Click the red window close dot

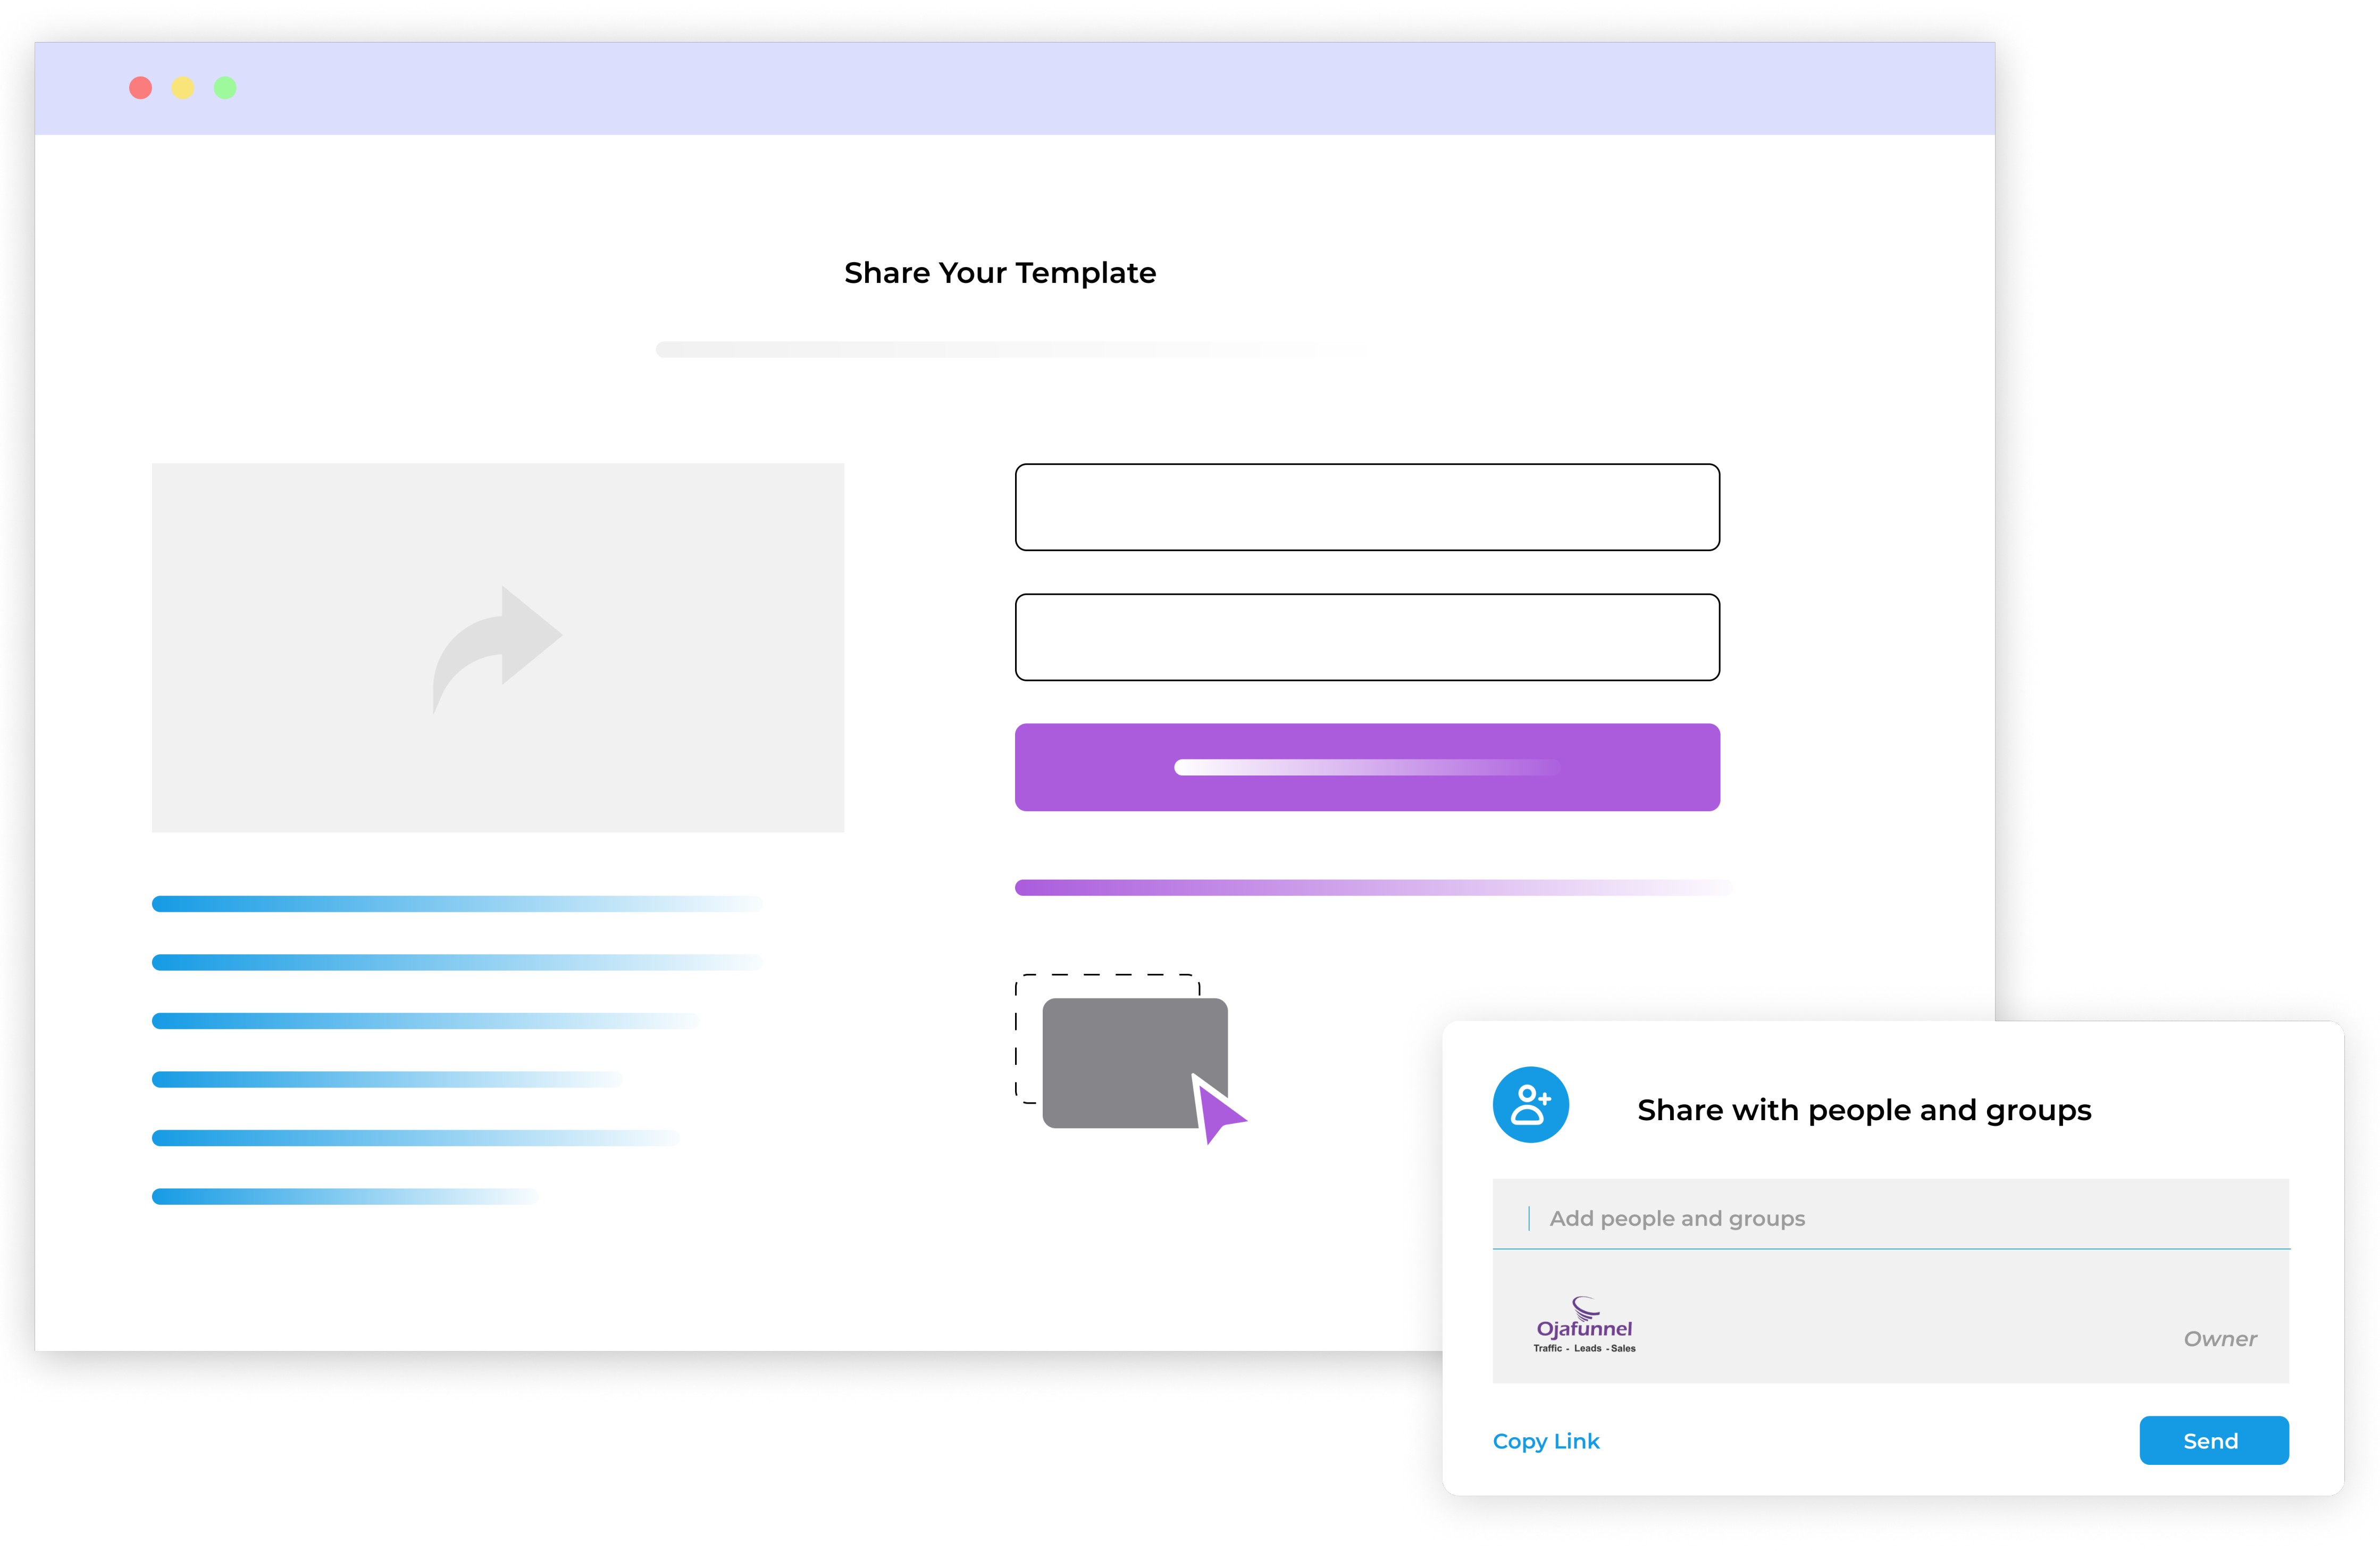(x=141, y=88)
